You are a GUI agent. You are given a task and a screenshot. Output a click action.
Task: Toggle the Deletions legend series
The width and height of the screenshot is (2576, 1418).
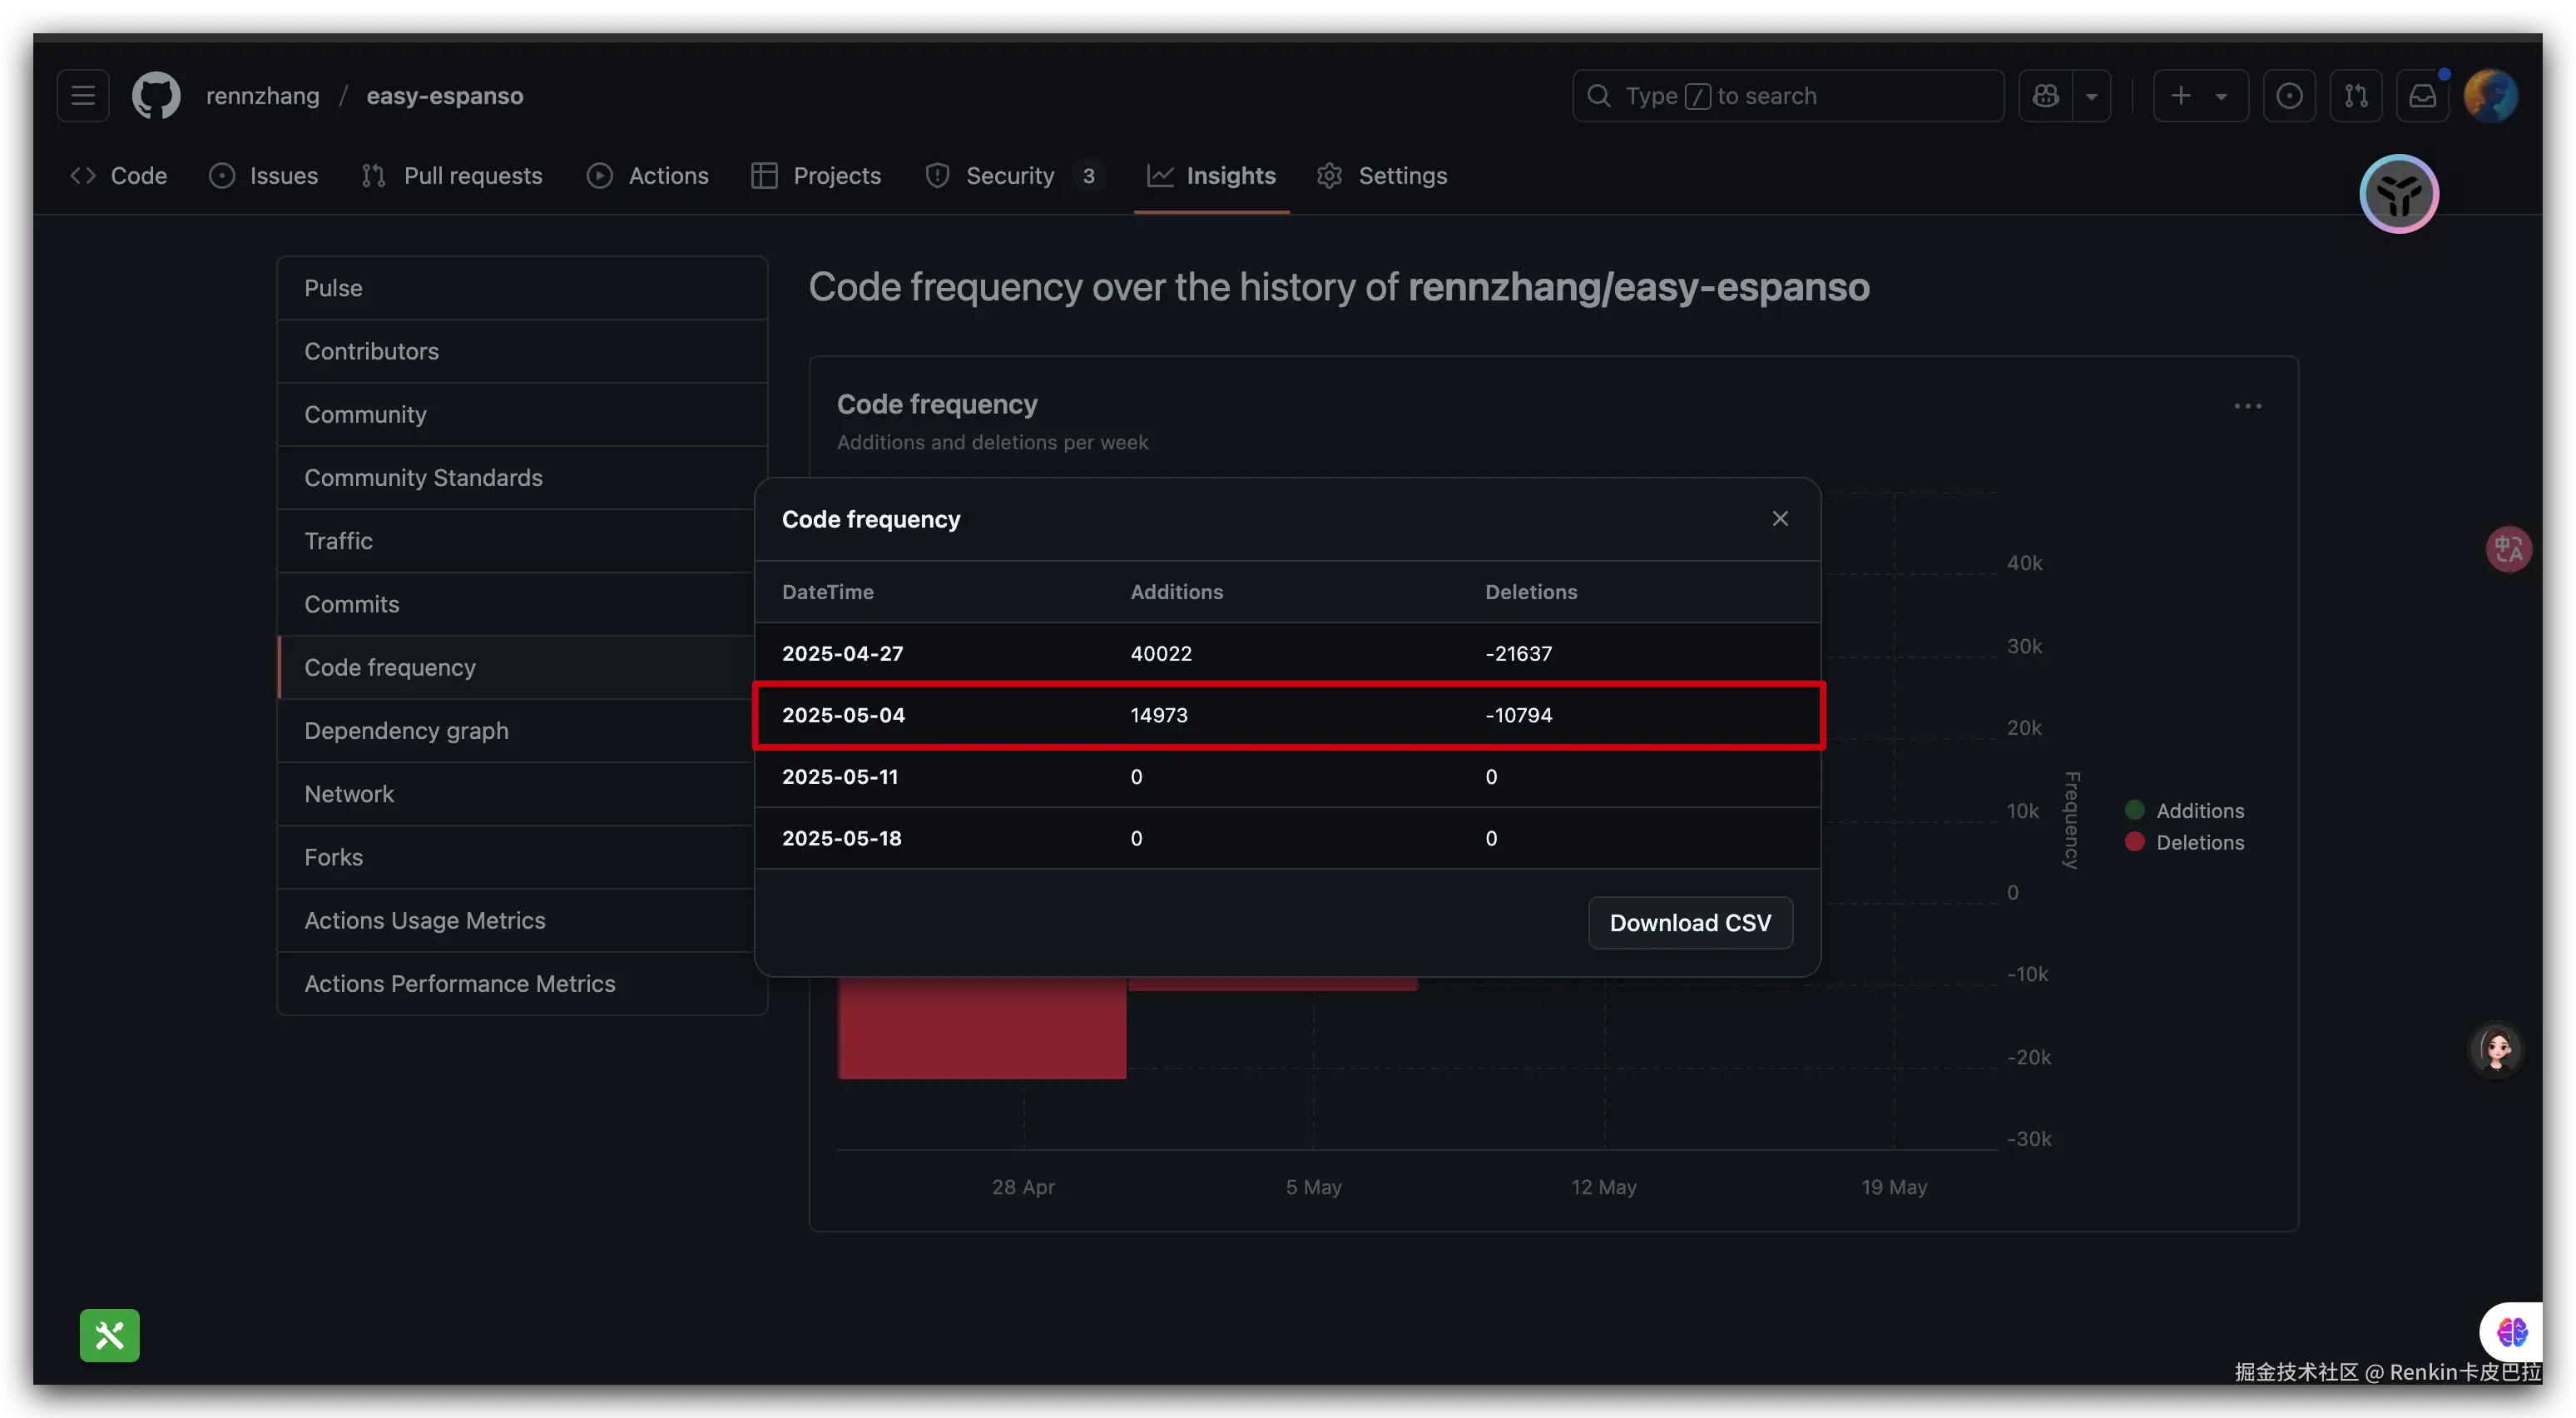pyautogui.click(x=2199, y=843)
